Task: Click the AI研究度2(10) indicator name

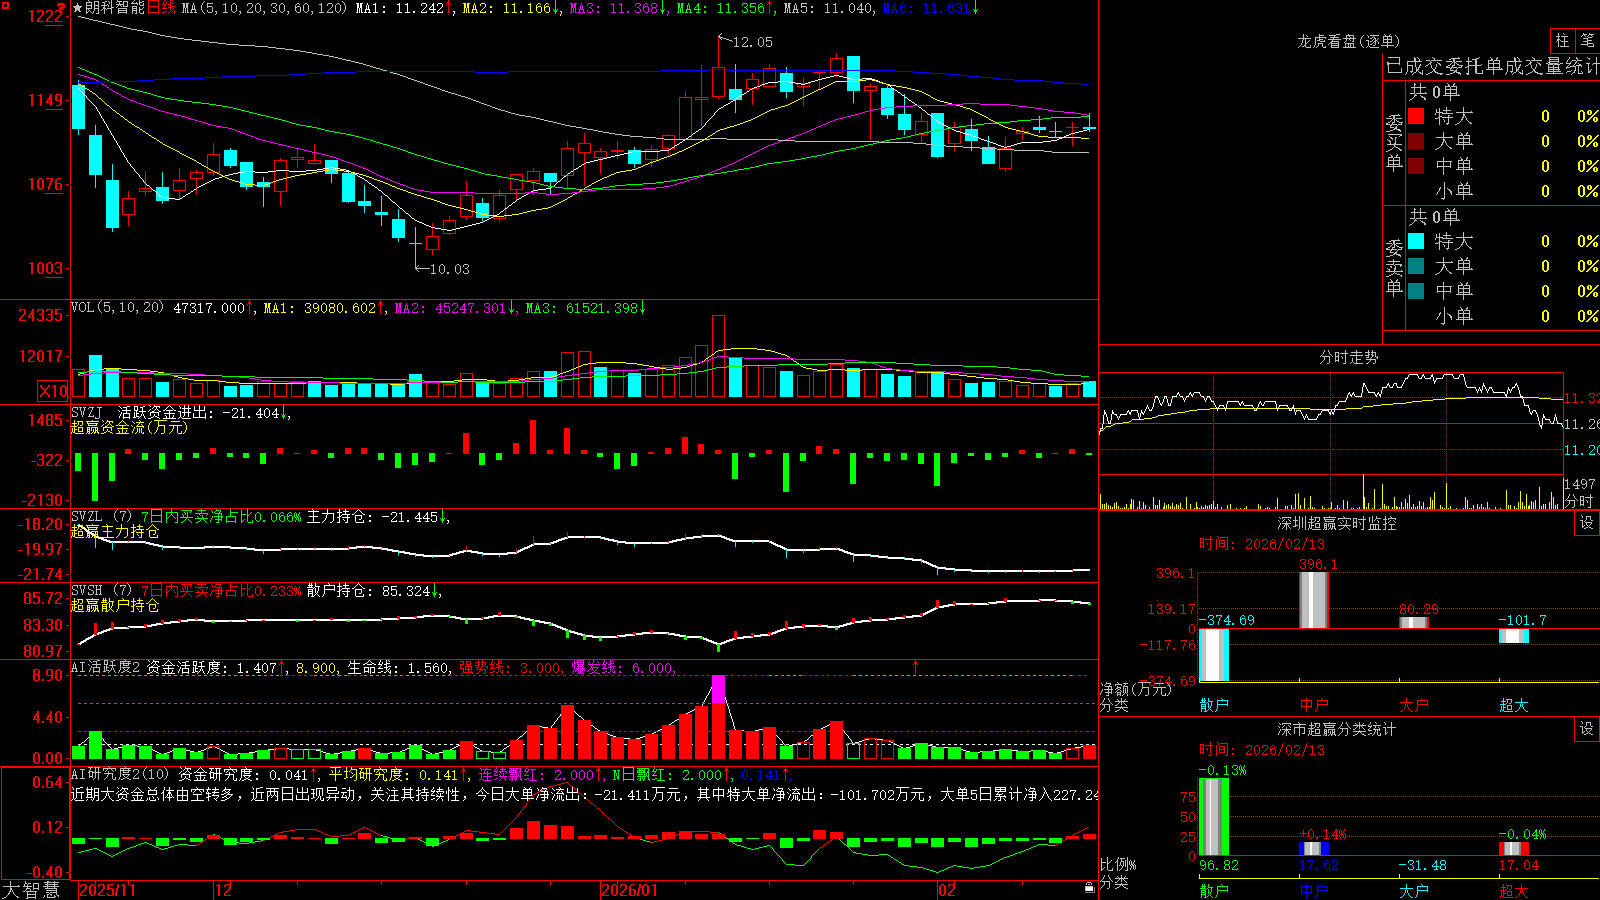Action: coord(121,774)
